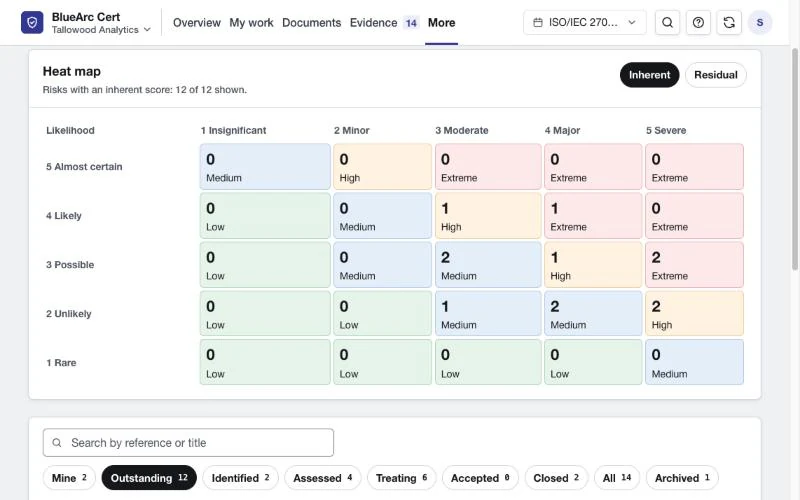Click the page vertical scrollbar
The width and height of the screenshot is (800, 500).
(x=794, y=158)
